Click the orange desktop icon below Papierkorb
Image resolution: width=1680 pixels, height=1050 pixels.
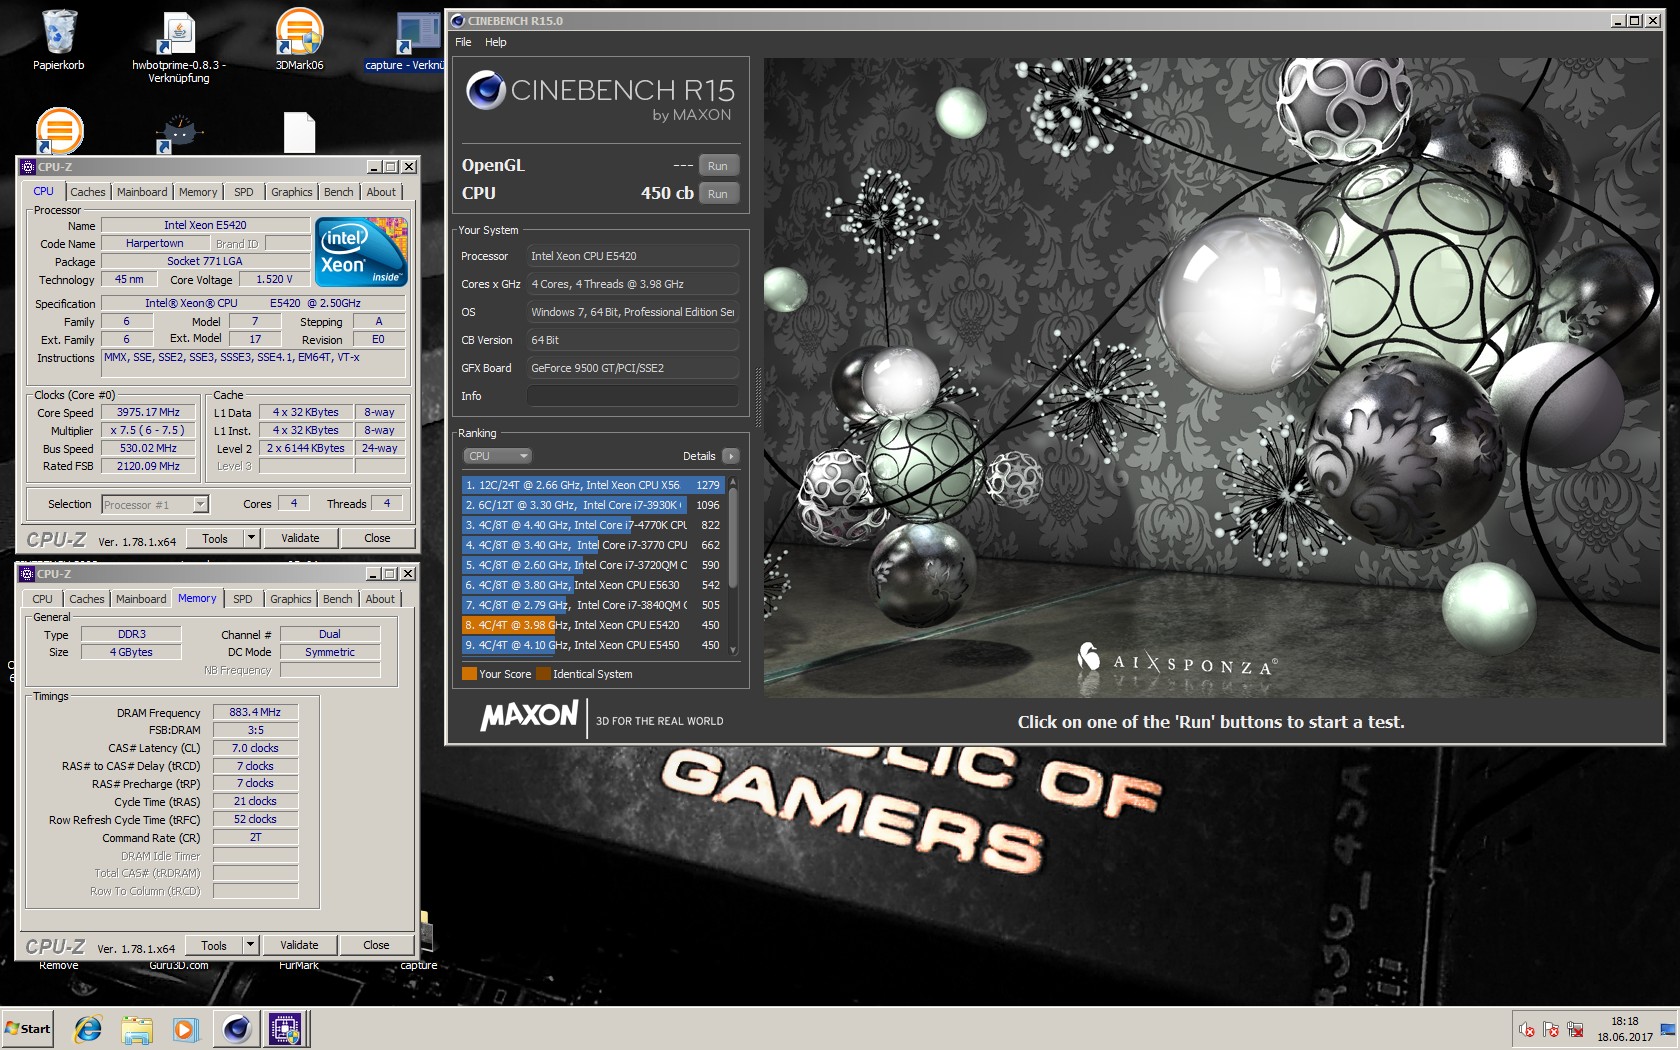pyautogui.click(x=59, y=130)
